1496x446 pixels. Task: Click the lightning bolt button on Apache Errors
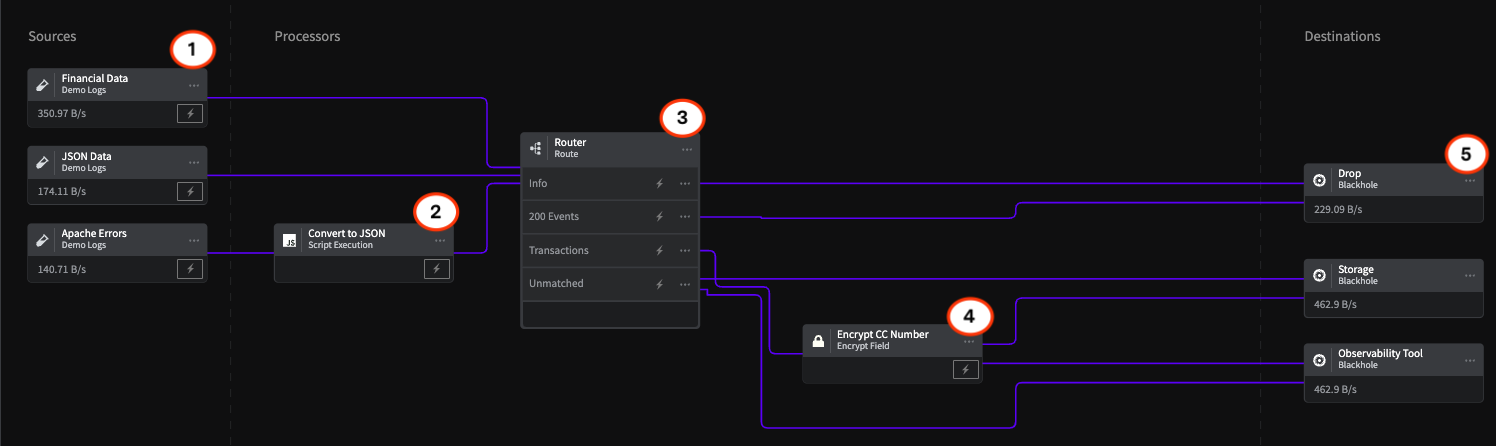190,269
